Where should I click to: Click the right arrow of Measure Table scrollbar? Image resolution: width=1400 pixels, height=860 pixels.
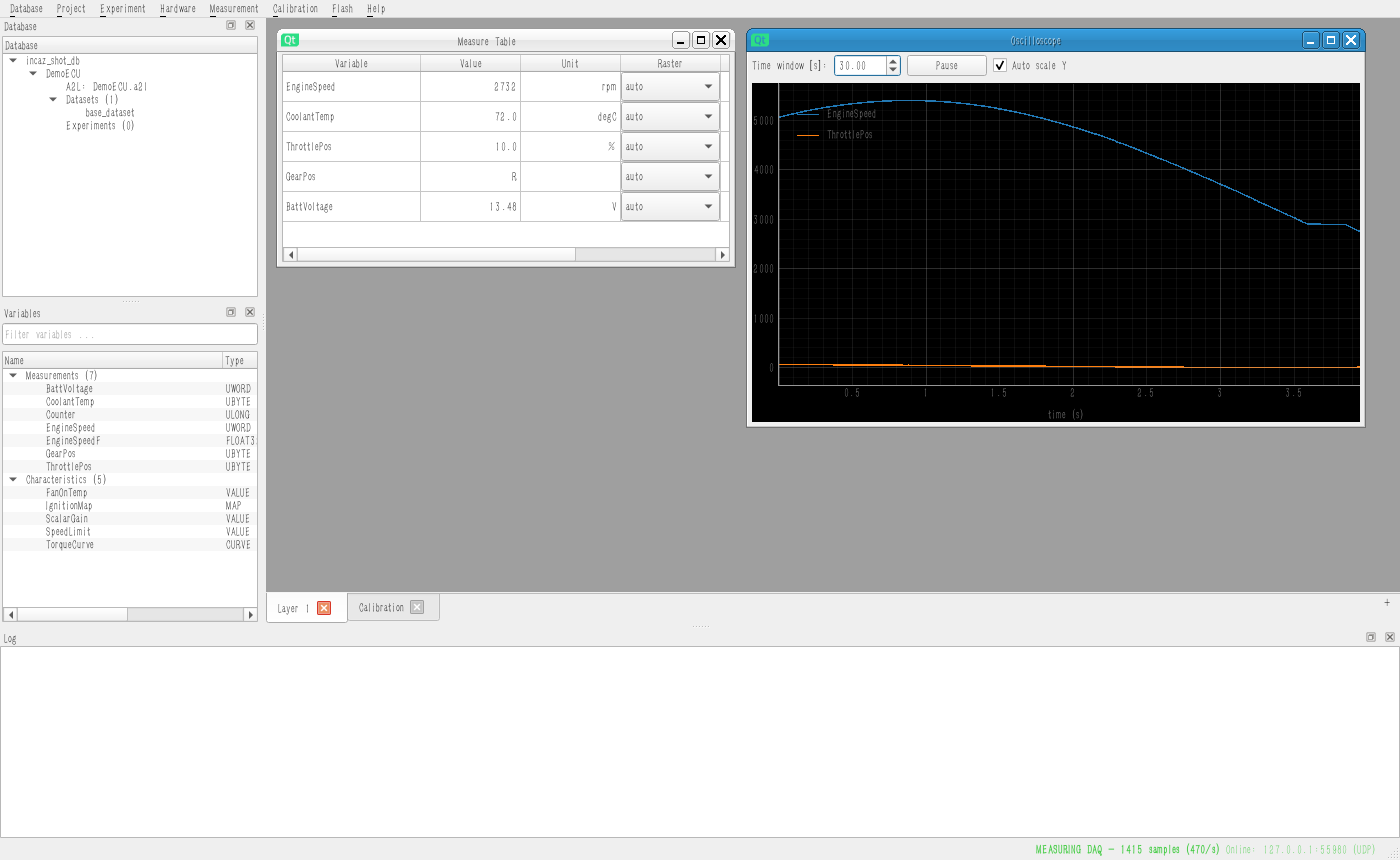723,255
